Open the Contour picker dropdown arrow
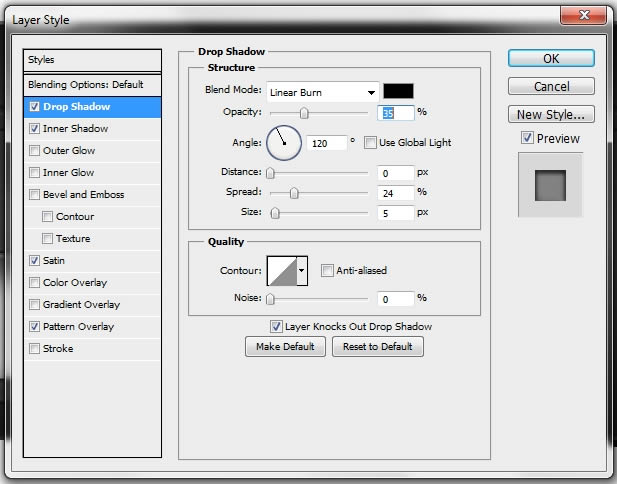 click(302, 271)
